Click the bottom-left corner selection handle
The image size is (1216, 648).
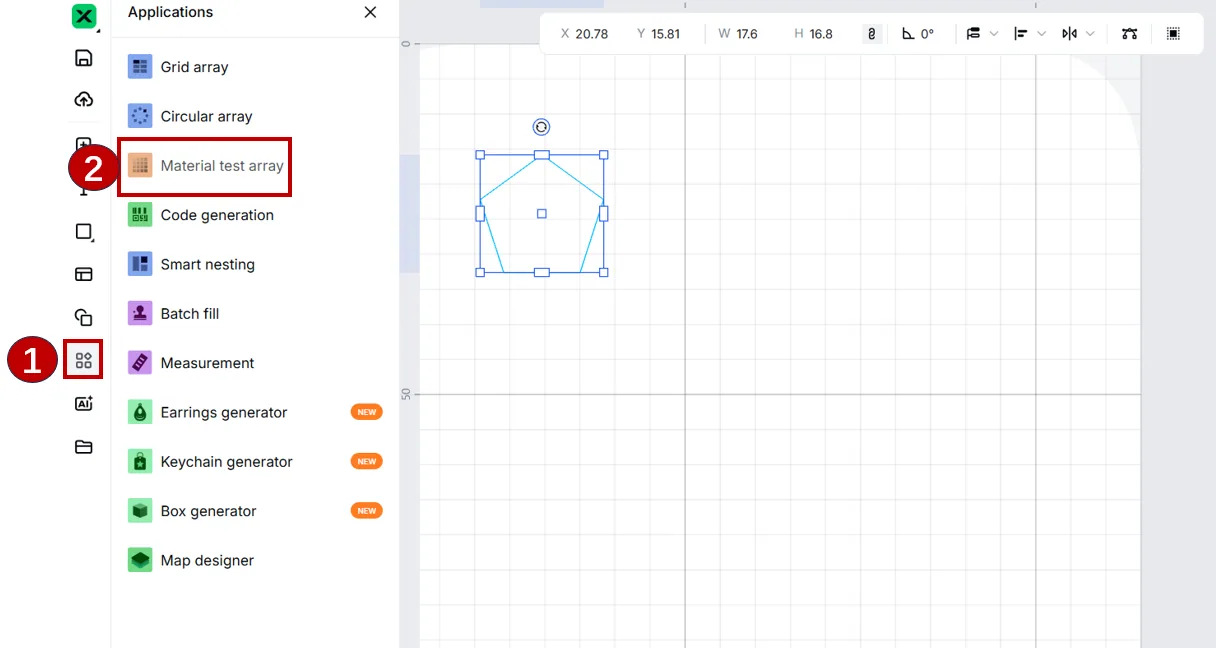[480, 272]
